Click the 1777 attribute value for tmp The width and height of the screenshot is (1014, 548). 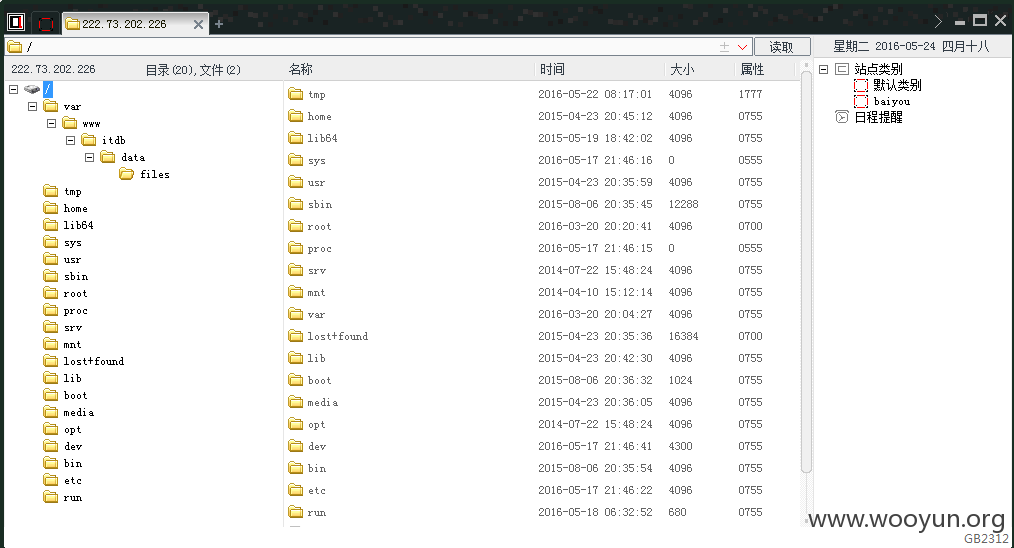click(750, 94)
